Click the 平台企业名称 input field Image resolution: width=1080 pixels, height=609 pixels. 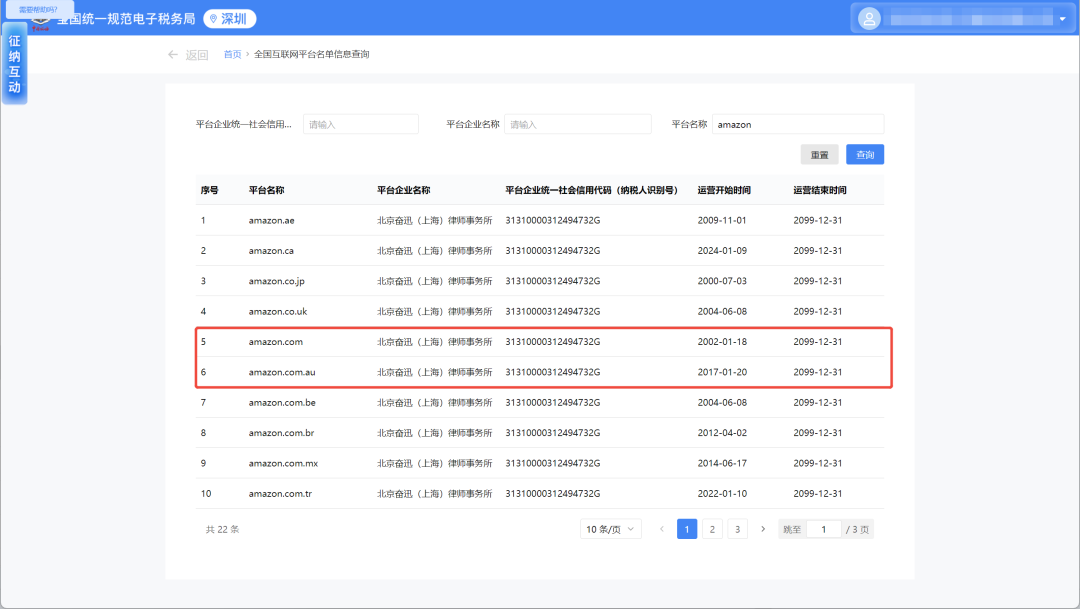click(577, 124)
